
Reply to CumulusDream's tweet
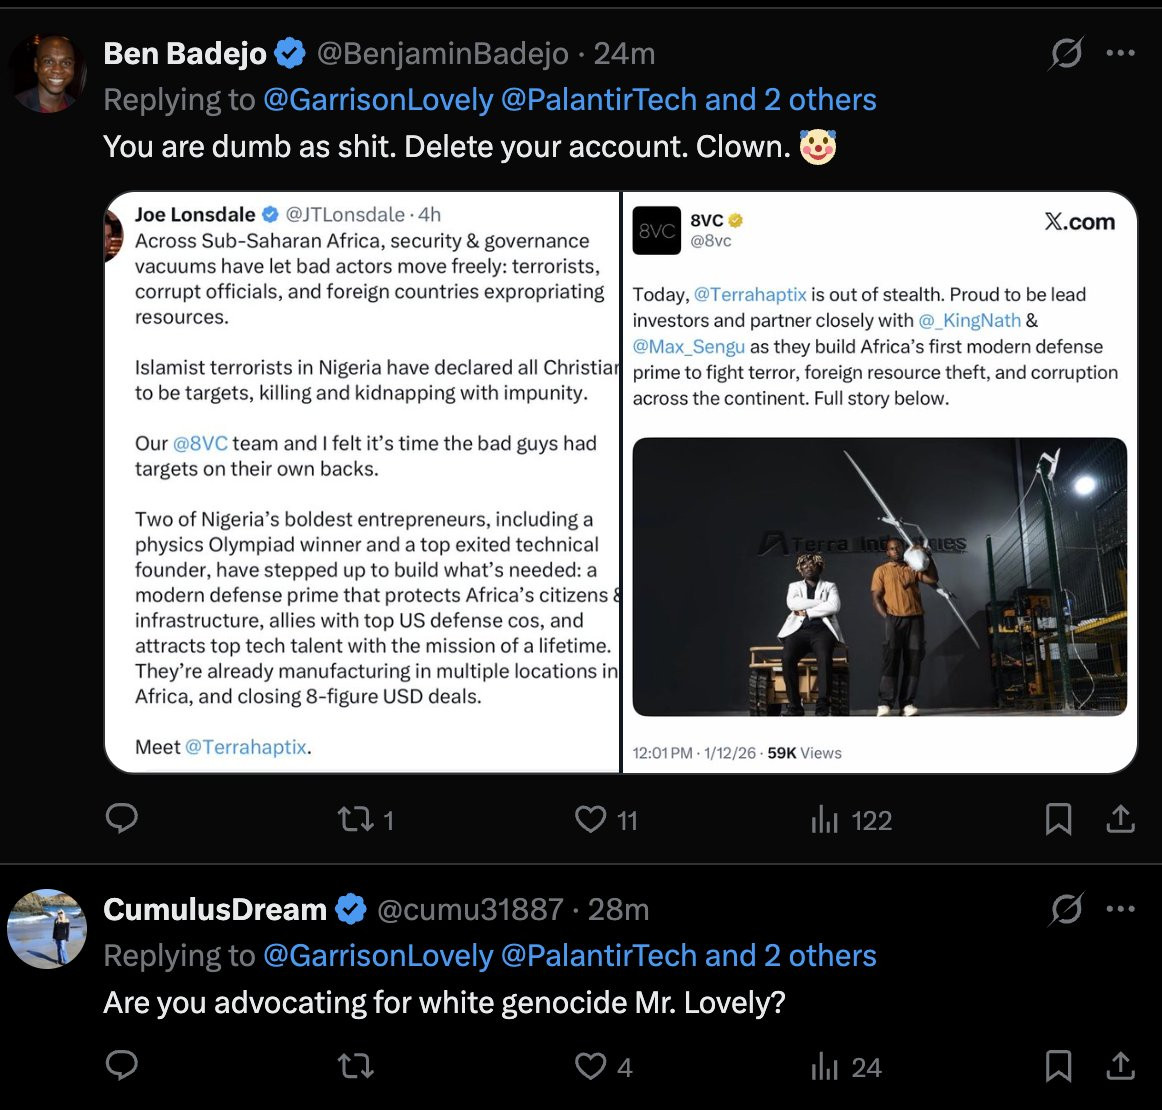(x=122, y=1066)
